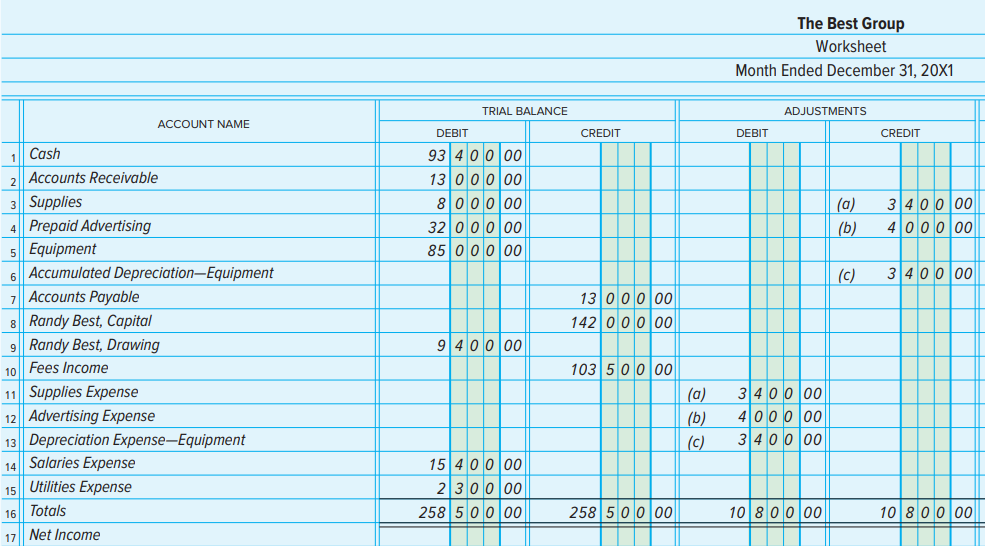Screen dimensions: 985x546
Task: Click Randy Best Capital credit 142,000.00
Action: click(622, 322)
